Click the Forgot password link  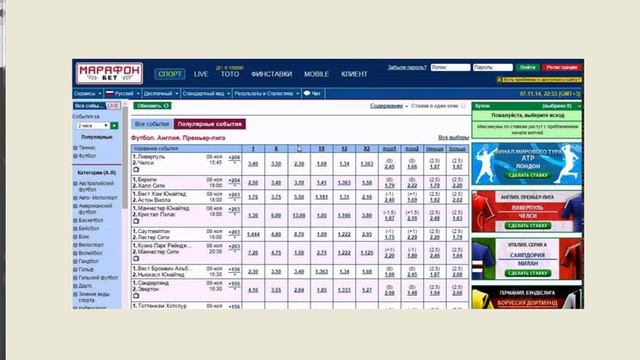407,67
